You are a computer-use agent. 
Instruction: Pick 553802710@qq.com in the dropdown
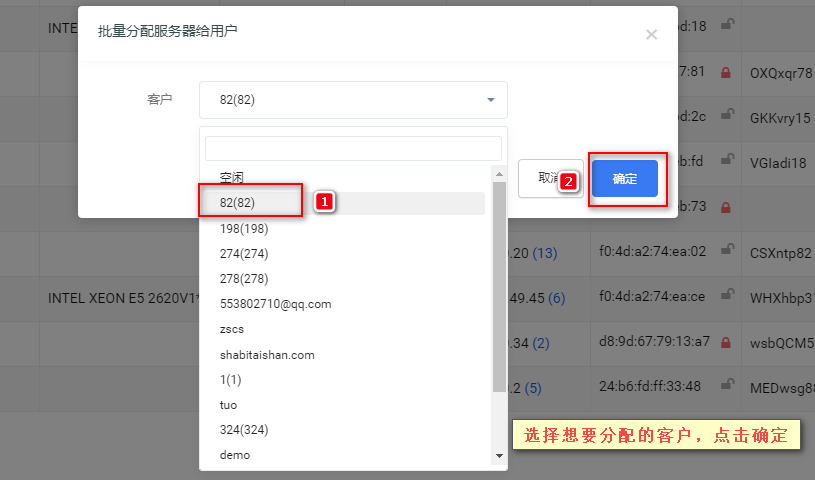tap(345, 304)
